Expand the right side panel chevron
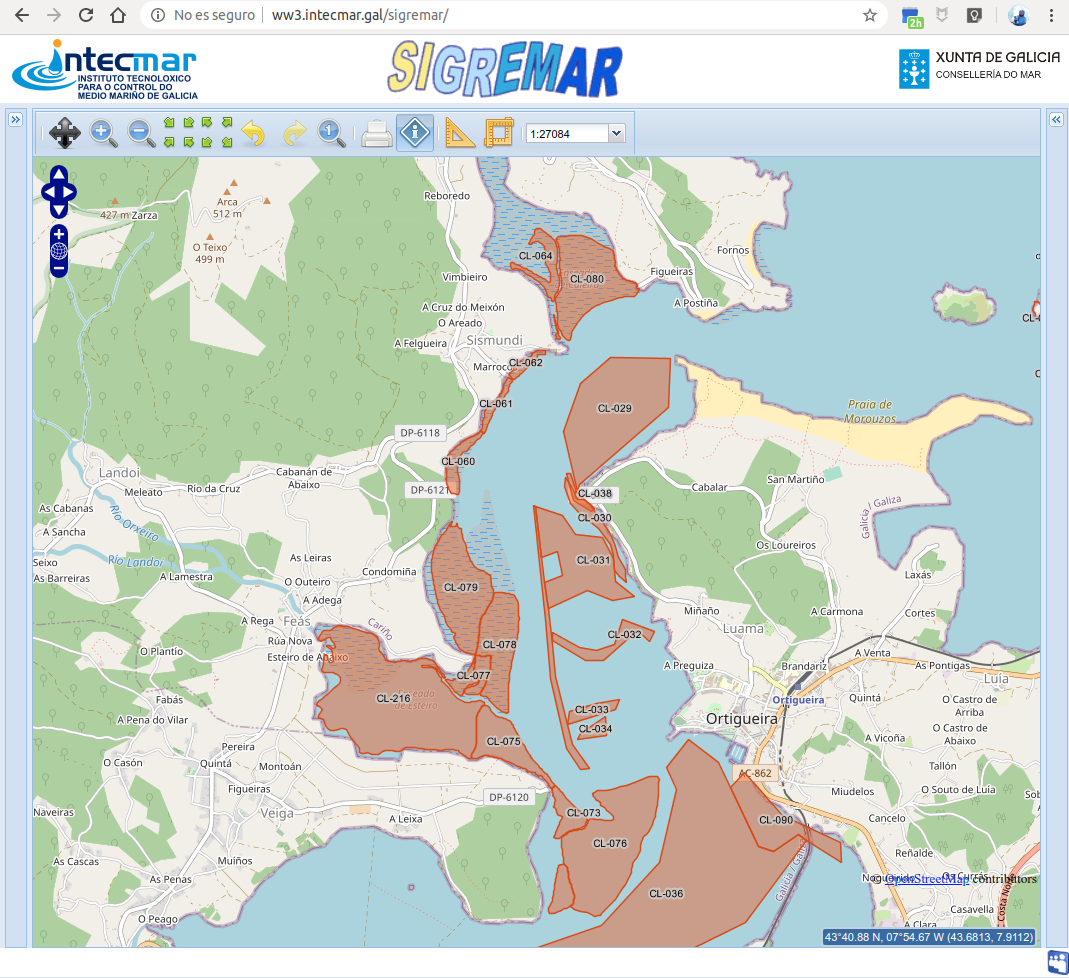 click(1056, 120)
